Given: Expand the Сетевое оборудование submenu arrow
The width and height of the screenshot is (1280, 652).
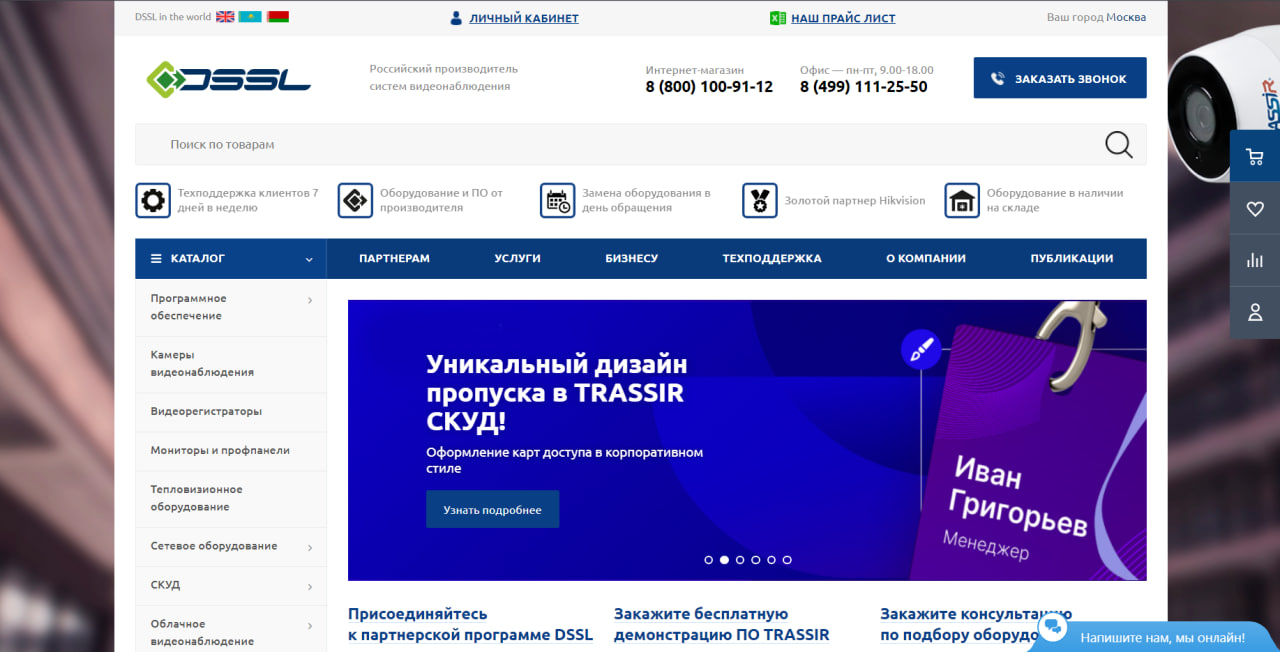Looking at the screenshot, I should 310,548.
